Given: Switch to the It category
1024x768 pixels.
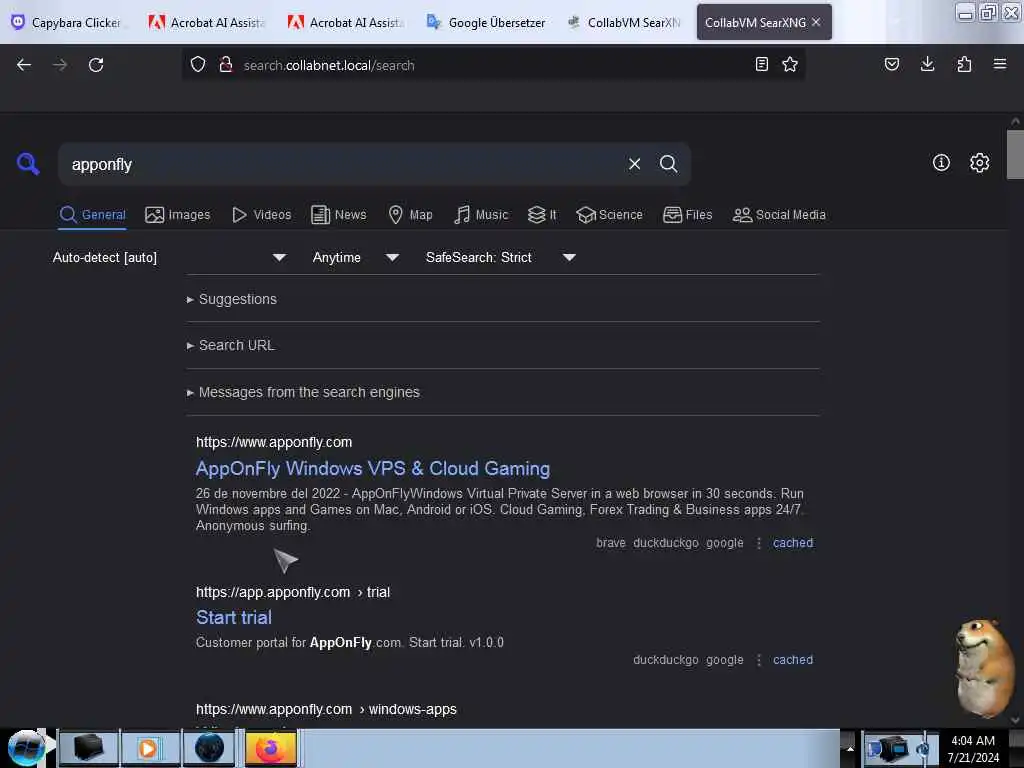Looking at the screenshot, I should [542, 215].
